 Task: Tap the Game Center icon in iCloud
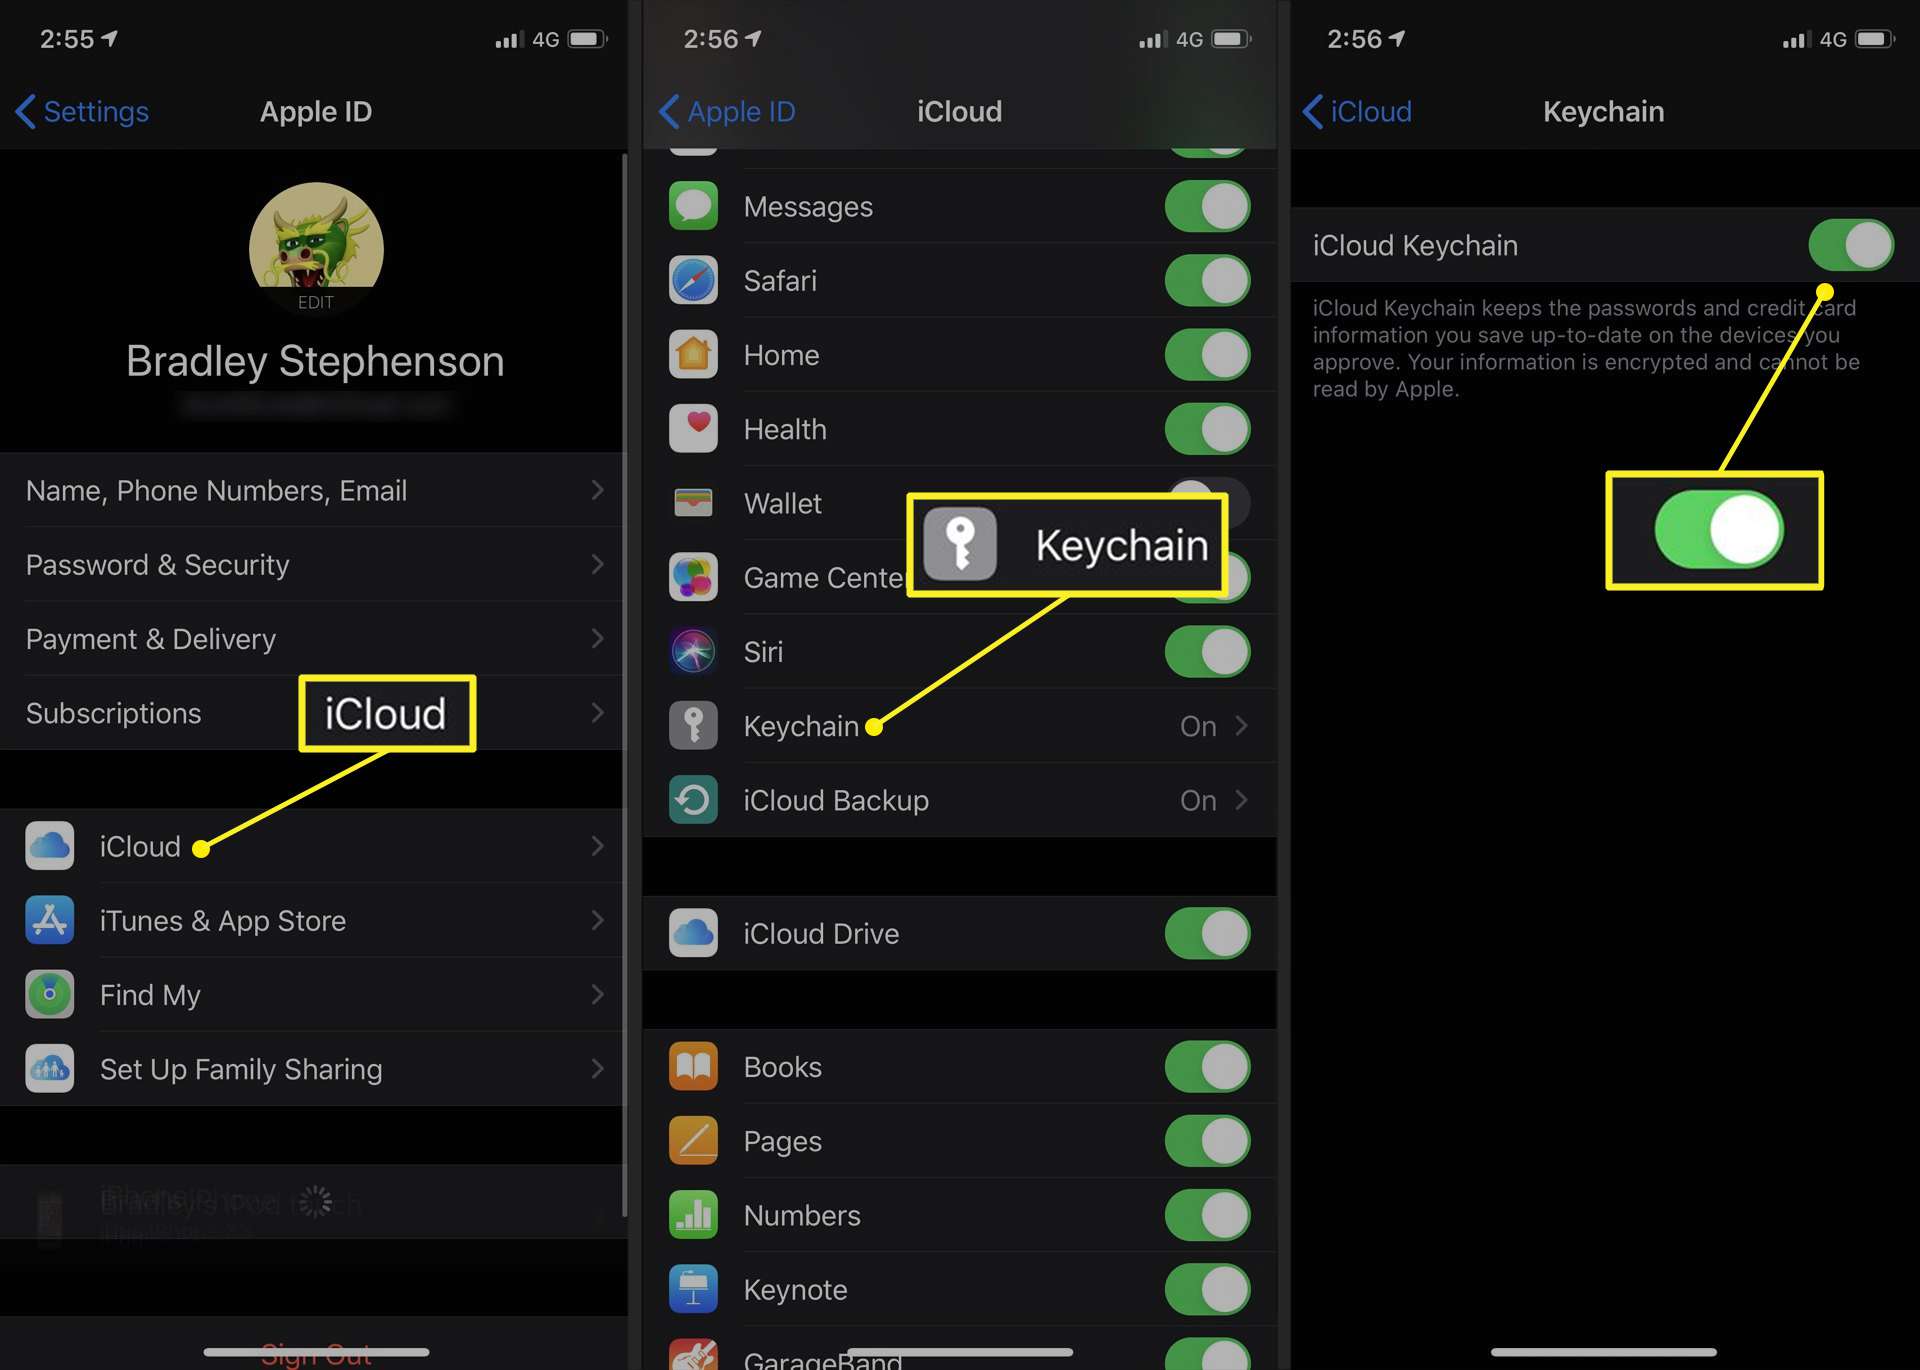coord(692,577)
